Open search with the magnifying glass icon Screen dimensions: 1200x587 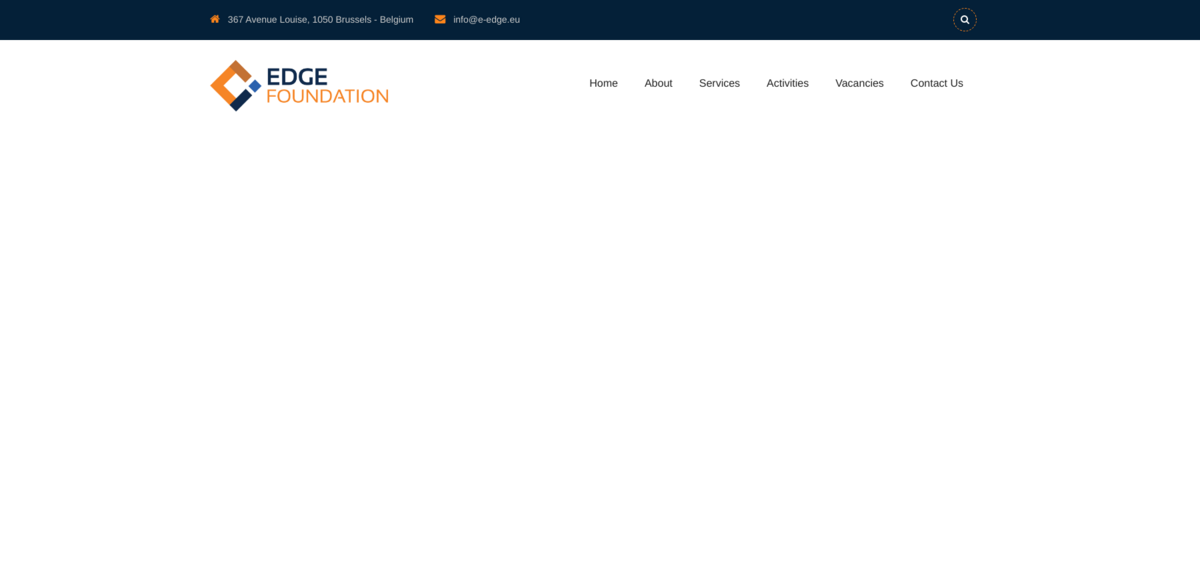pos(965,20)
